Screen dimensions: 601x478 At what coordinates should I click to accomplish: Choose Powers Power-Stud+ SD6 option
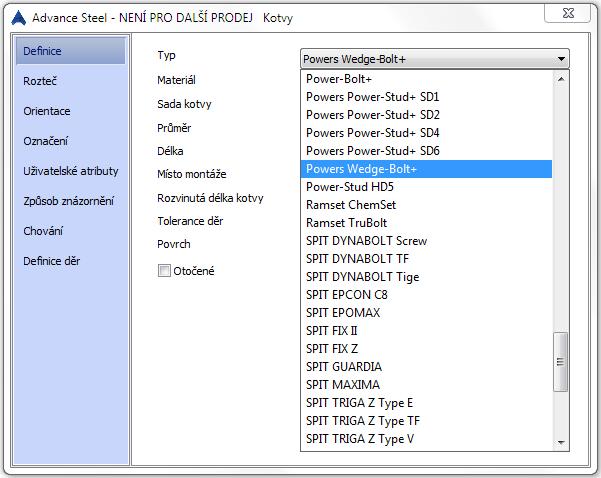pyautogui.click(x=426, y=151)
